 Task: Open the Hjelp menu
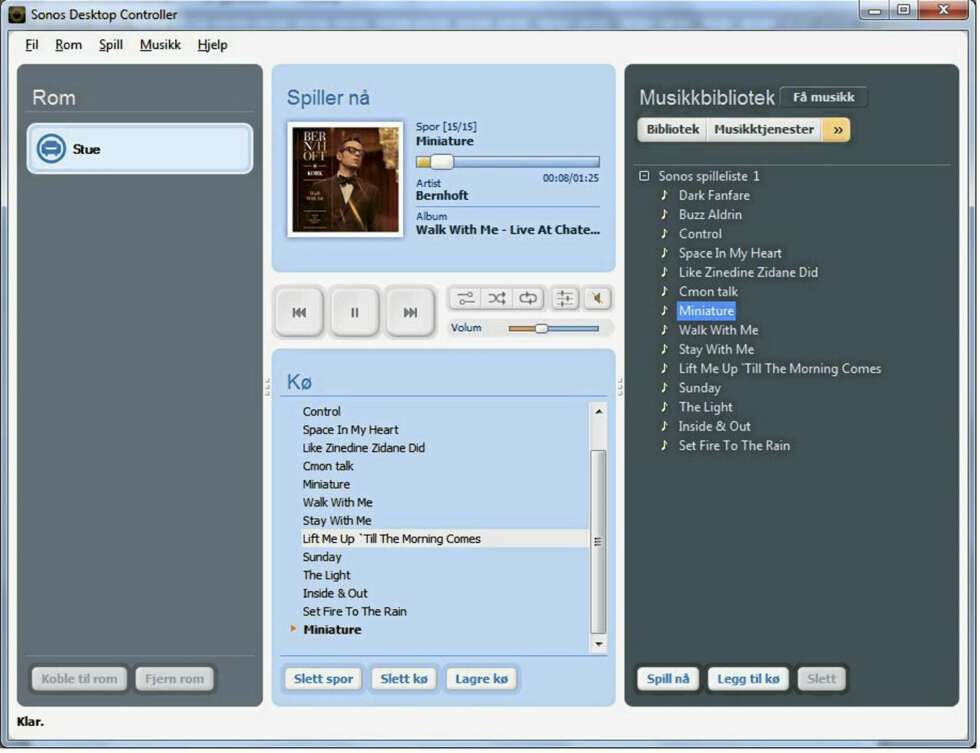click(x=212, y=45)
